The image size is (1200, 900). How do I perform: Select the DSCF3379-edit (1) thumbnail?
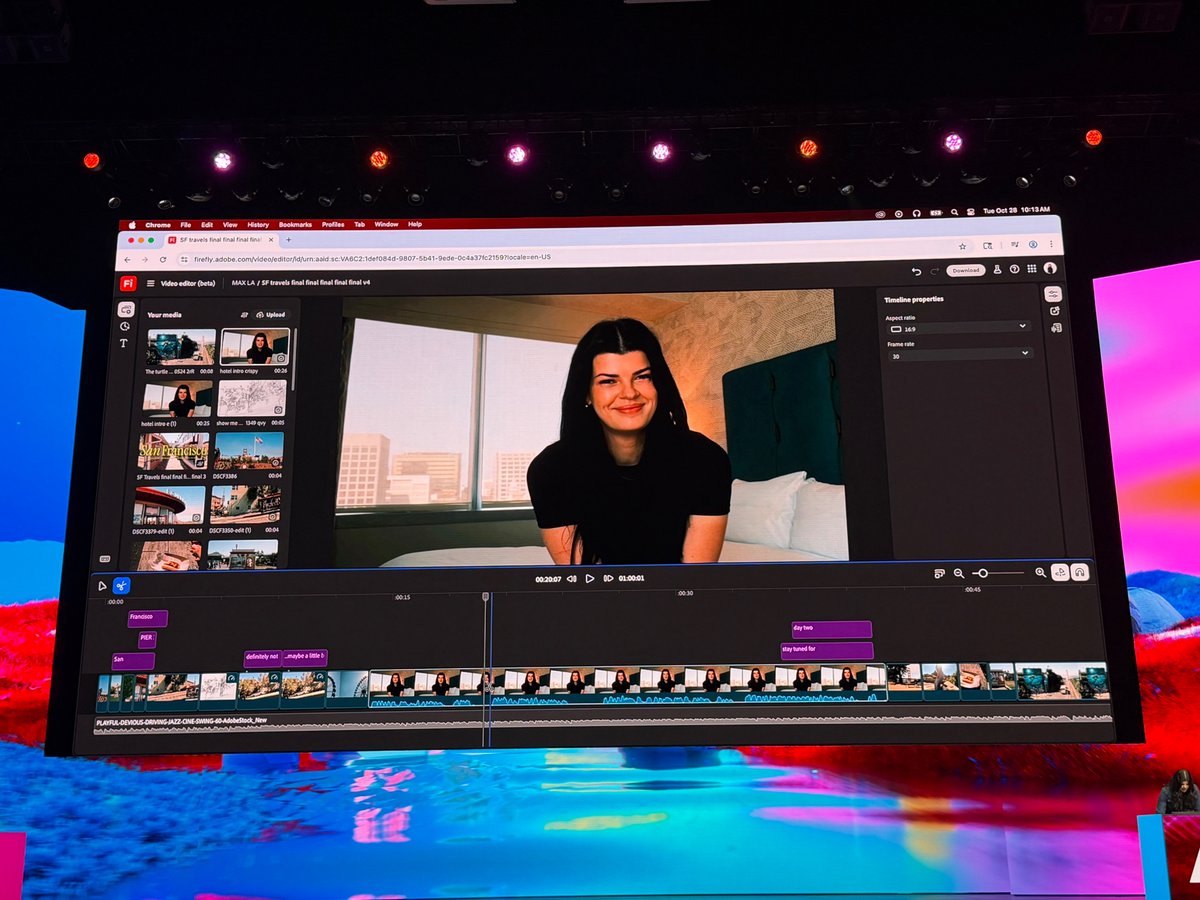click(170, 504)
